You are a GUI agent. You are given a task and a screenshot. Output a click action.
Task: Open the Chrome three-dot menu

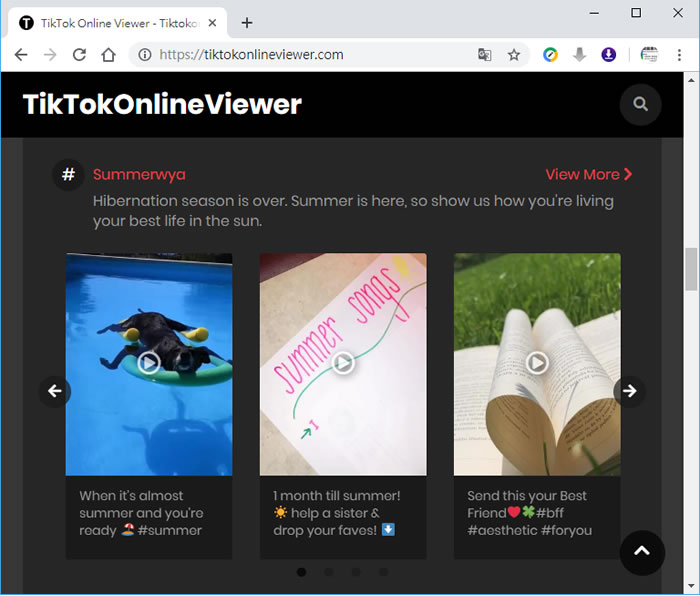(679, 55)
